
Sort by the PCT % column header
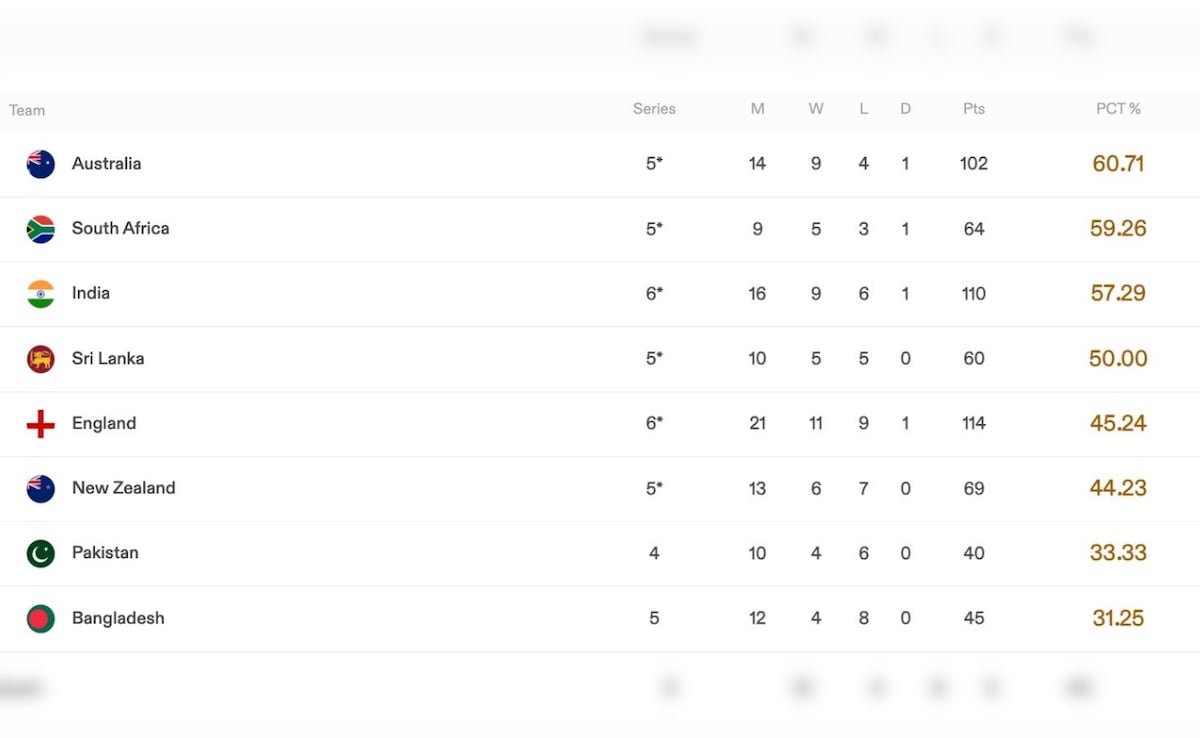1118,109
